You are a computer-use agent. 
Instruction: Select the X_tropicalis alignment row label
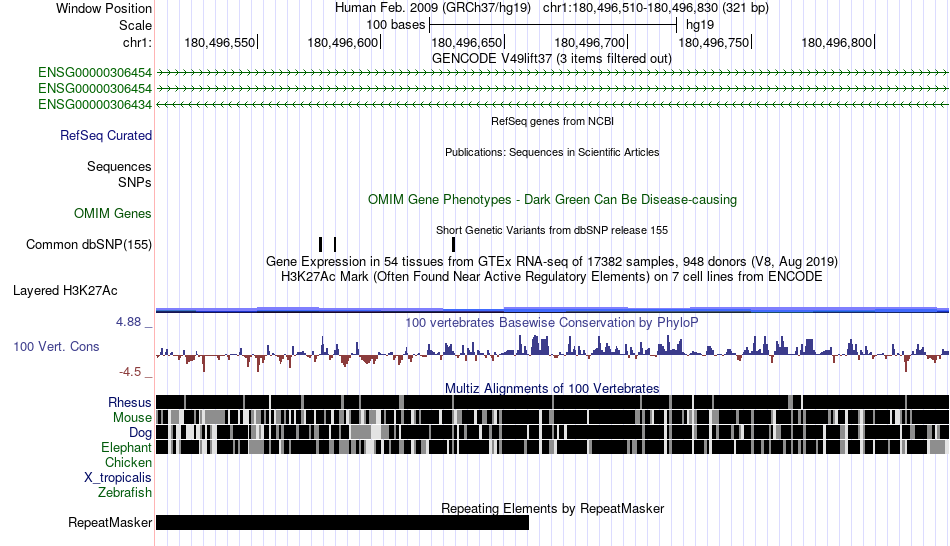tap(118, 478)
